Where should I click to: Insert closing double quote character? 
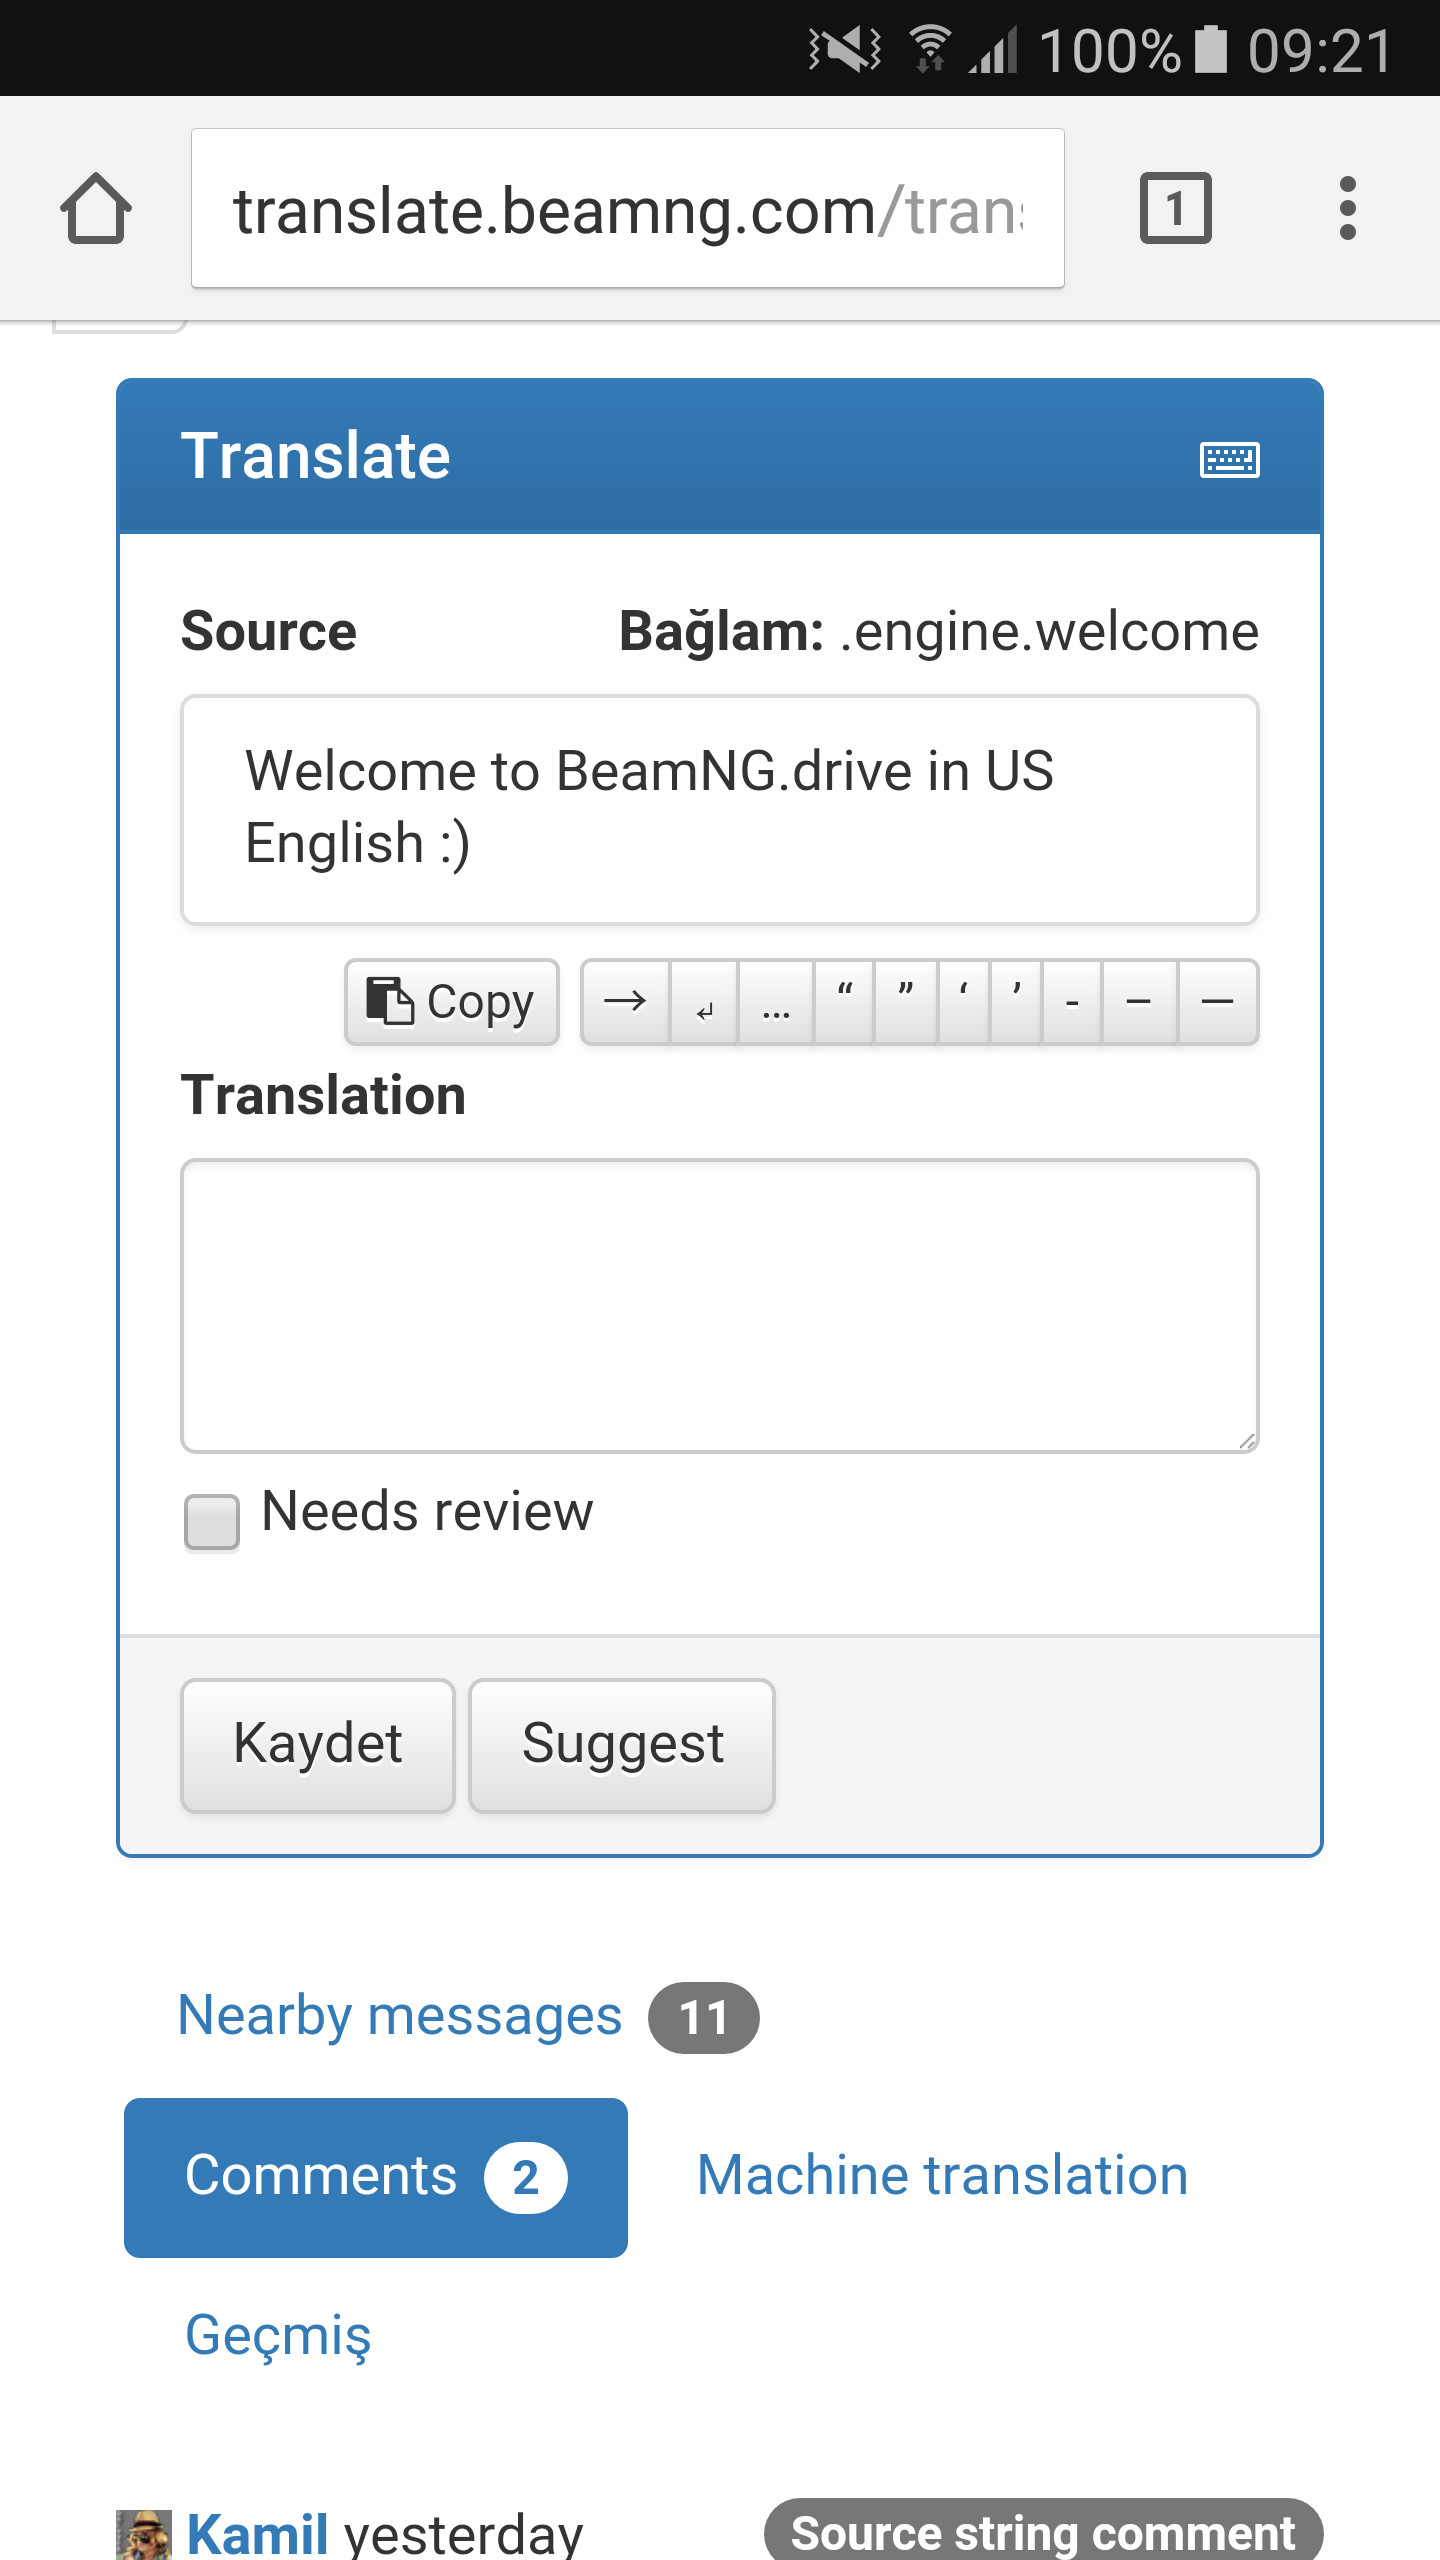click(x=906, y=1002)
